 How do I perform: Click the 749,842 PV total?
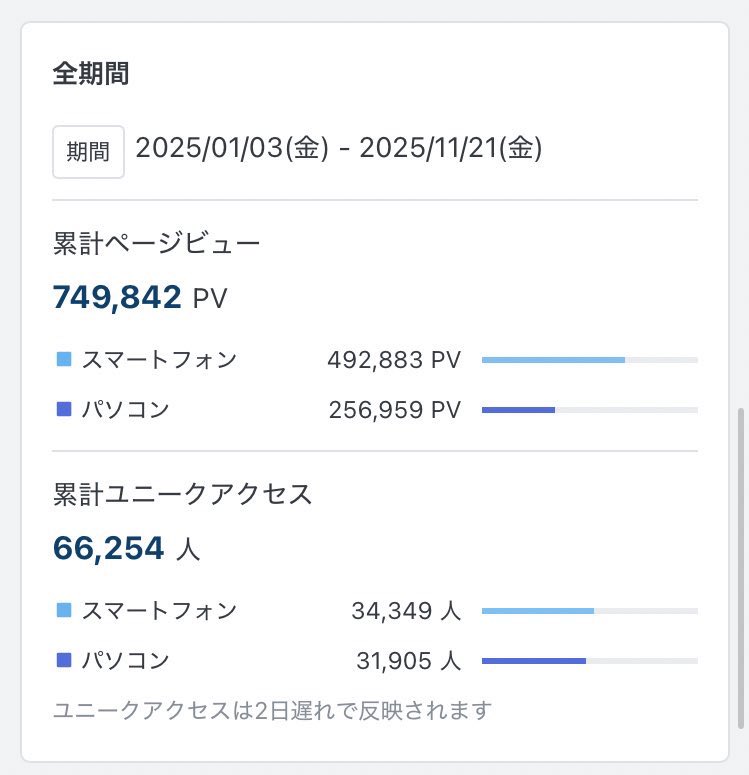(140, 297)
